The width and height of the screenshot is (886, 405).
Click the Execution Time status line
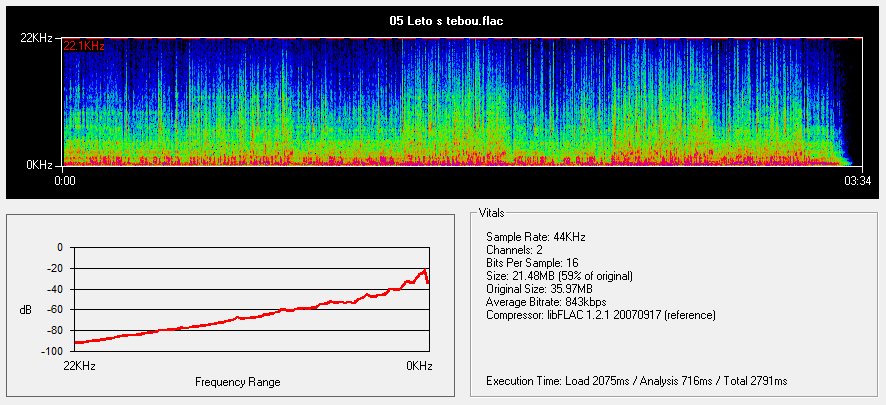coord(636,381)
